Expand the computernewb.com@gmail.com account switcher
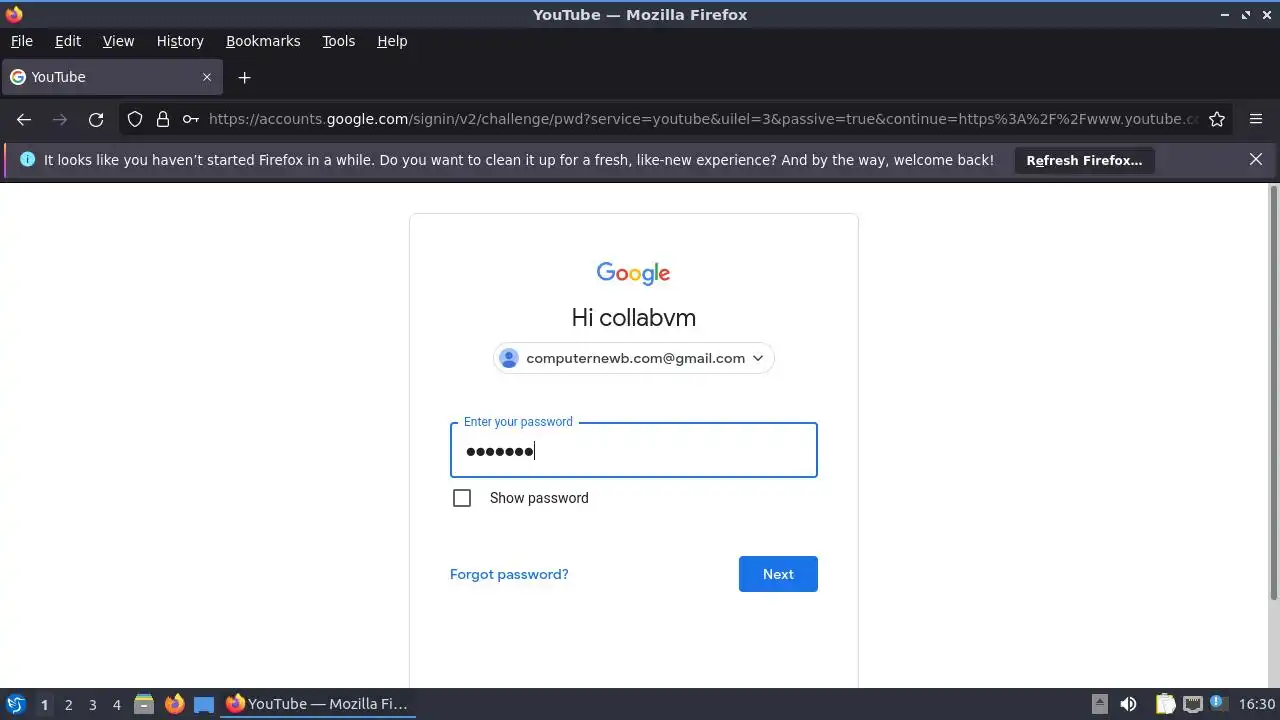Image resolution: width=1280 pixels, height=720 pixels. point(634,358)
